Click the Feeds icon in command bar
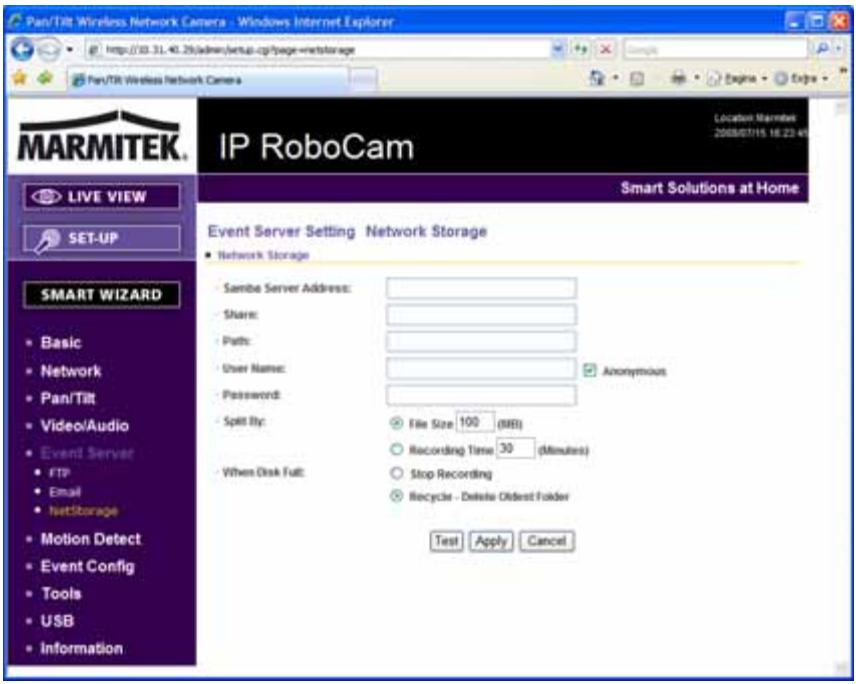The width and height of the screenshot is (856, 684). [x=637, y=79]
